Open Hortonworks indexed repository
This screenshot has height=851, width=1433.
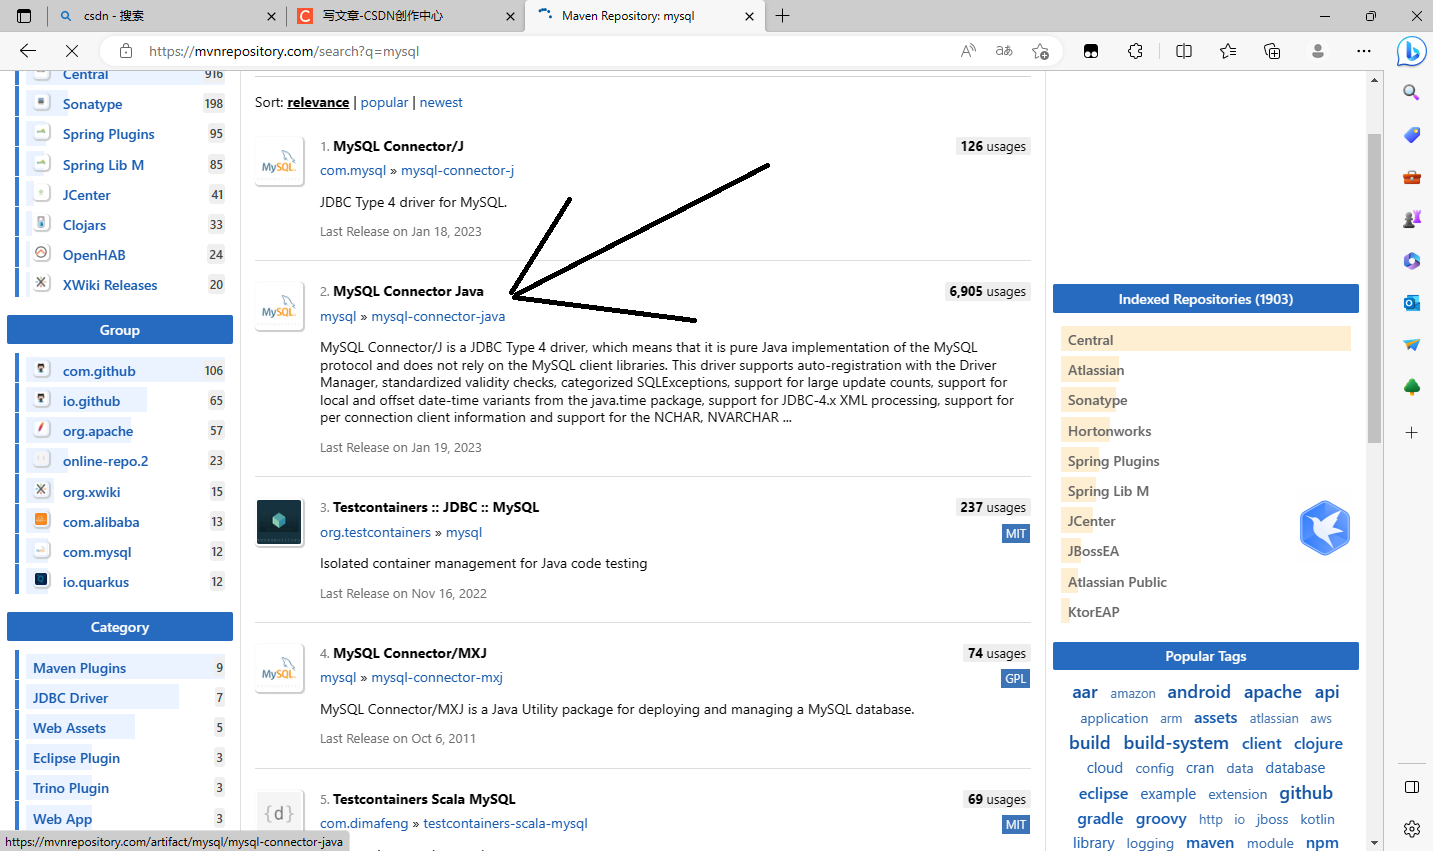(1109, 431)
